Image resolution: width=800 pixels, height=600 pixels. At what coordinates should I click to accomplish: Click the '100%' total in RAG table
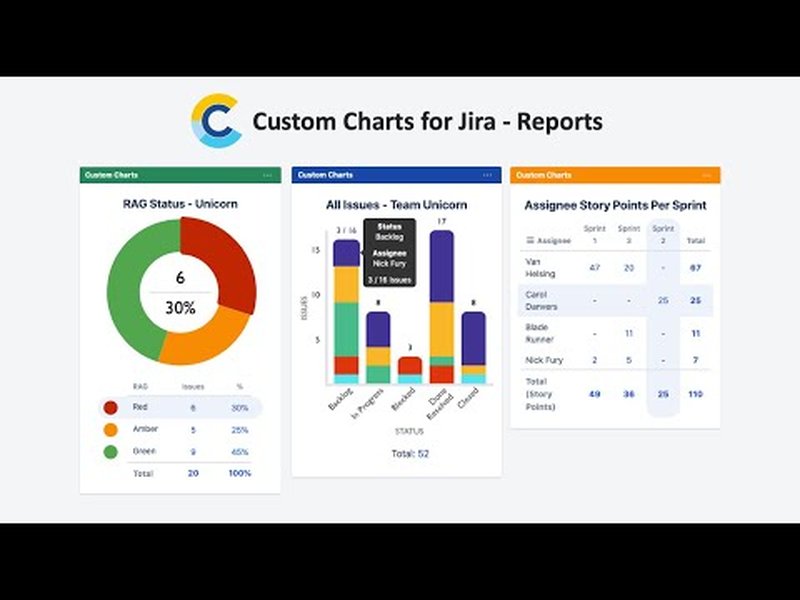coord(239,473)
